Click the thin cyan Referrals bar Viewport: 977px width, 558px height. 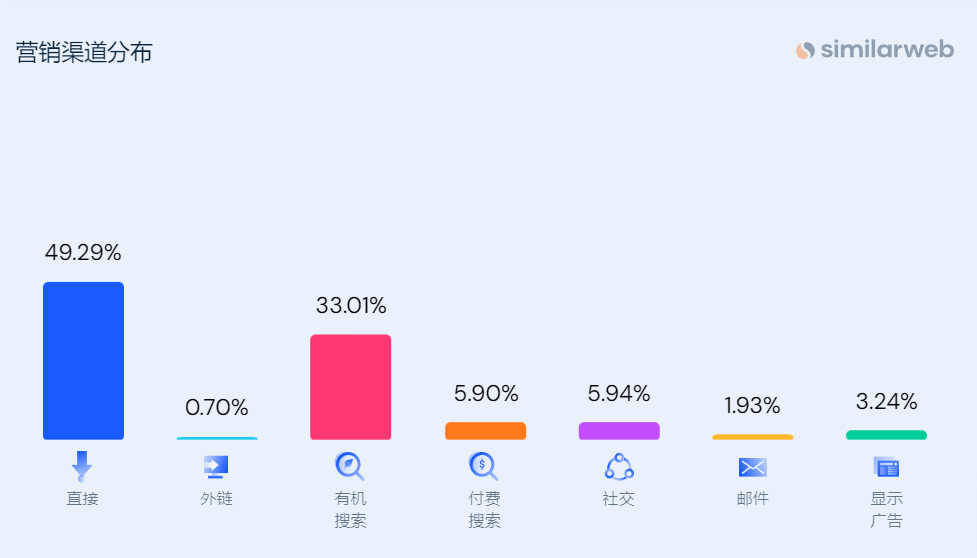[217, 438]
